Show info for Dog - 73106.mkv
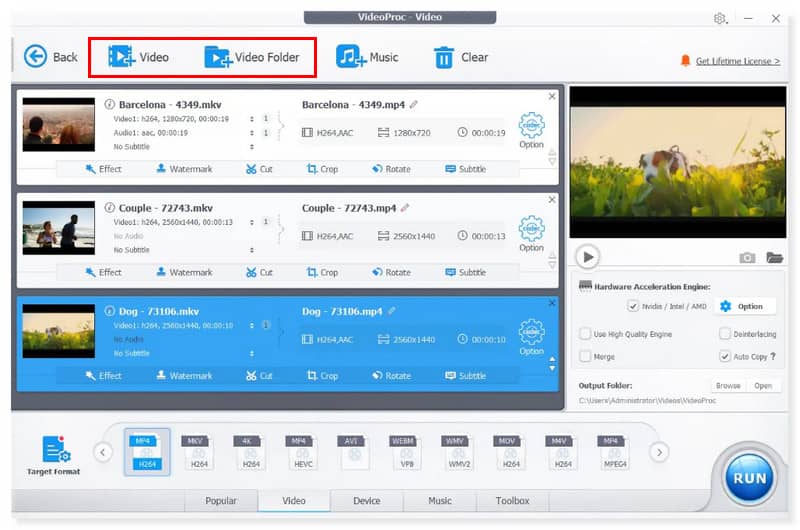 click(109, 311)
